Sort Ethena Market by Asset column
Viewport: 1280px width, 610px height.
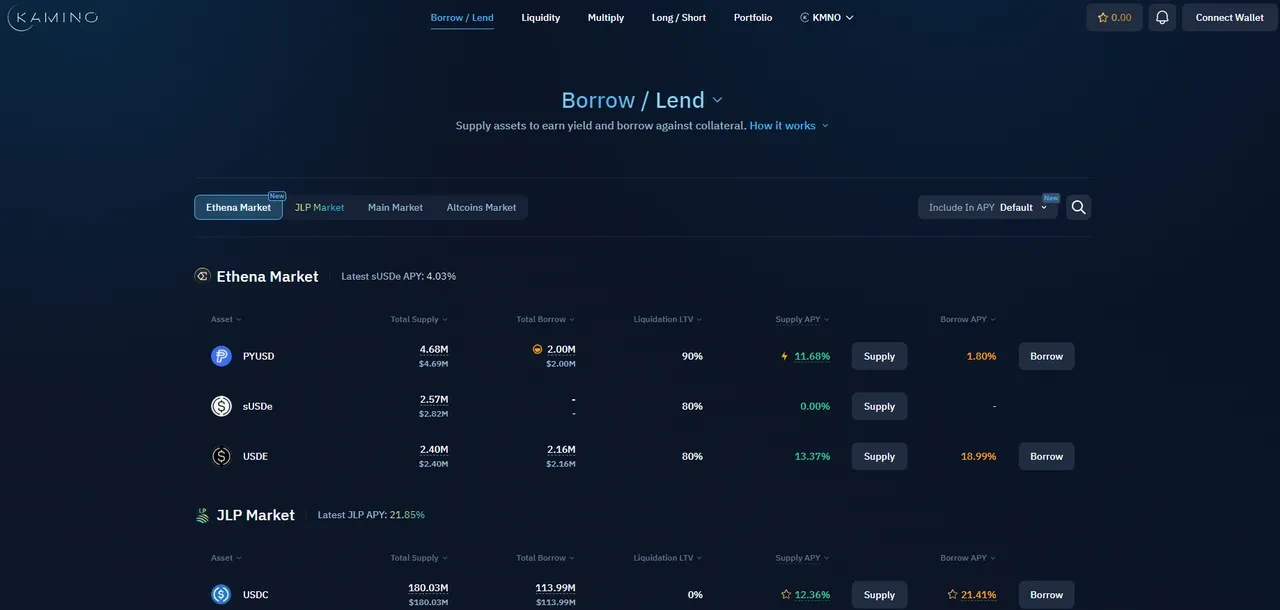226,319
